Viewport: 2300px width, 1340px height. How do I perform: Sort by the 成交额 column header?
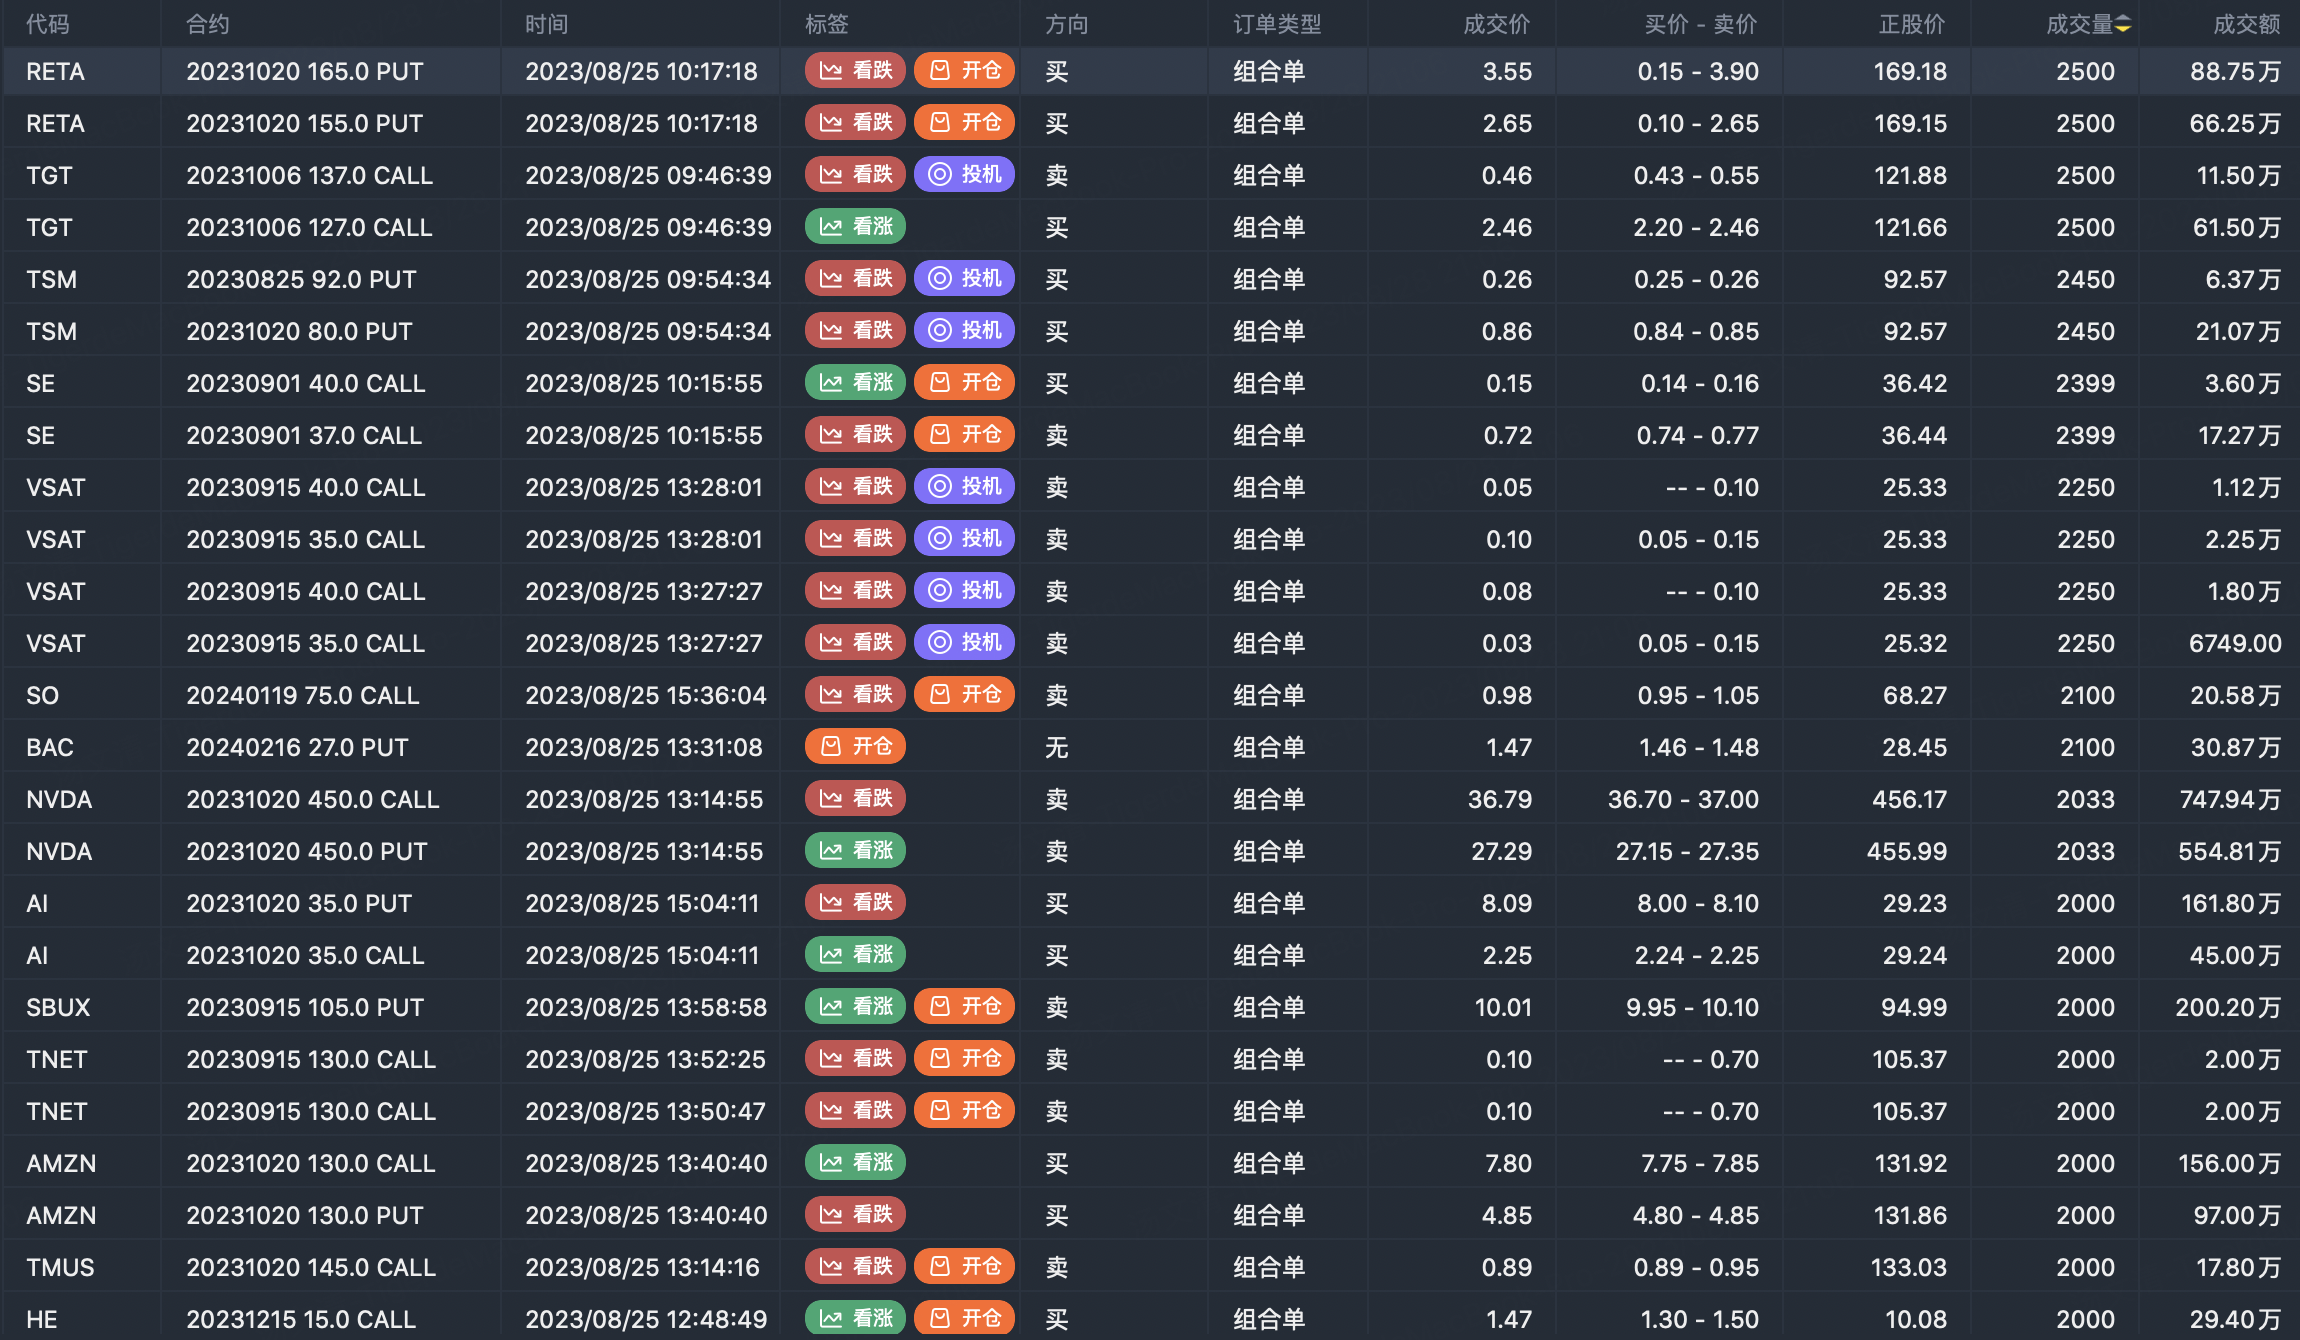click(x=2246, y=25)
